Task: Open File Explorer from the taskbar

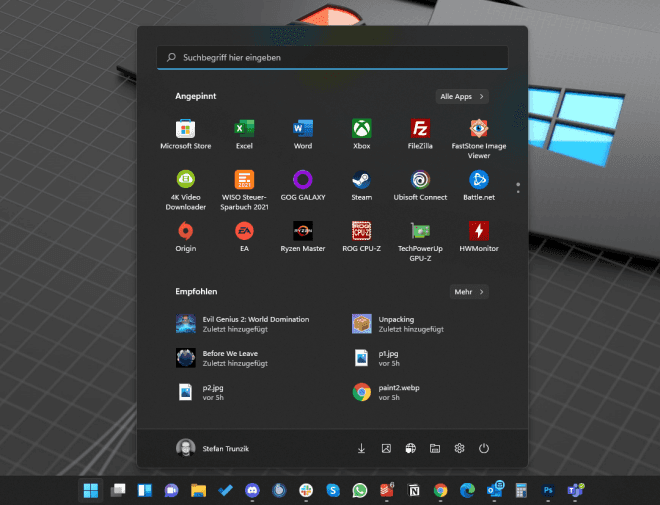Action: pyautogui.click(x=198, y=490)
